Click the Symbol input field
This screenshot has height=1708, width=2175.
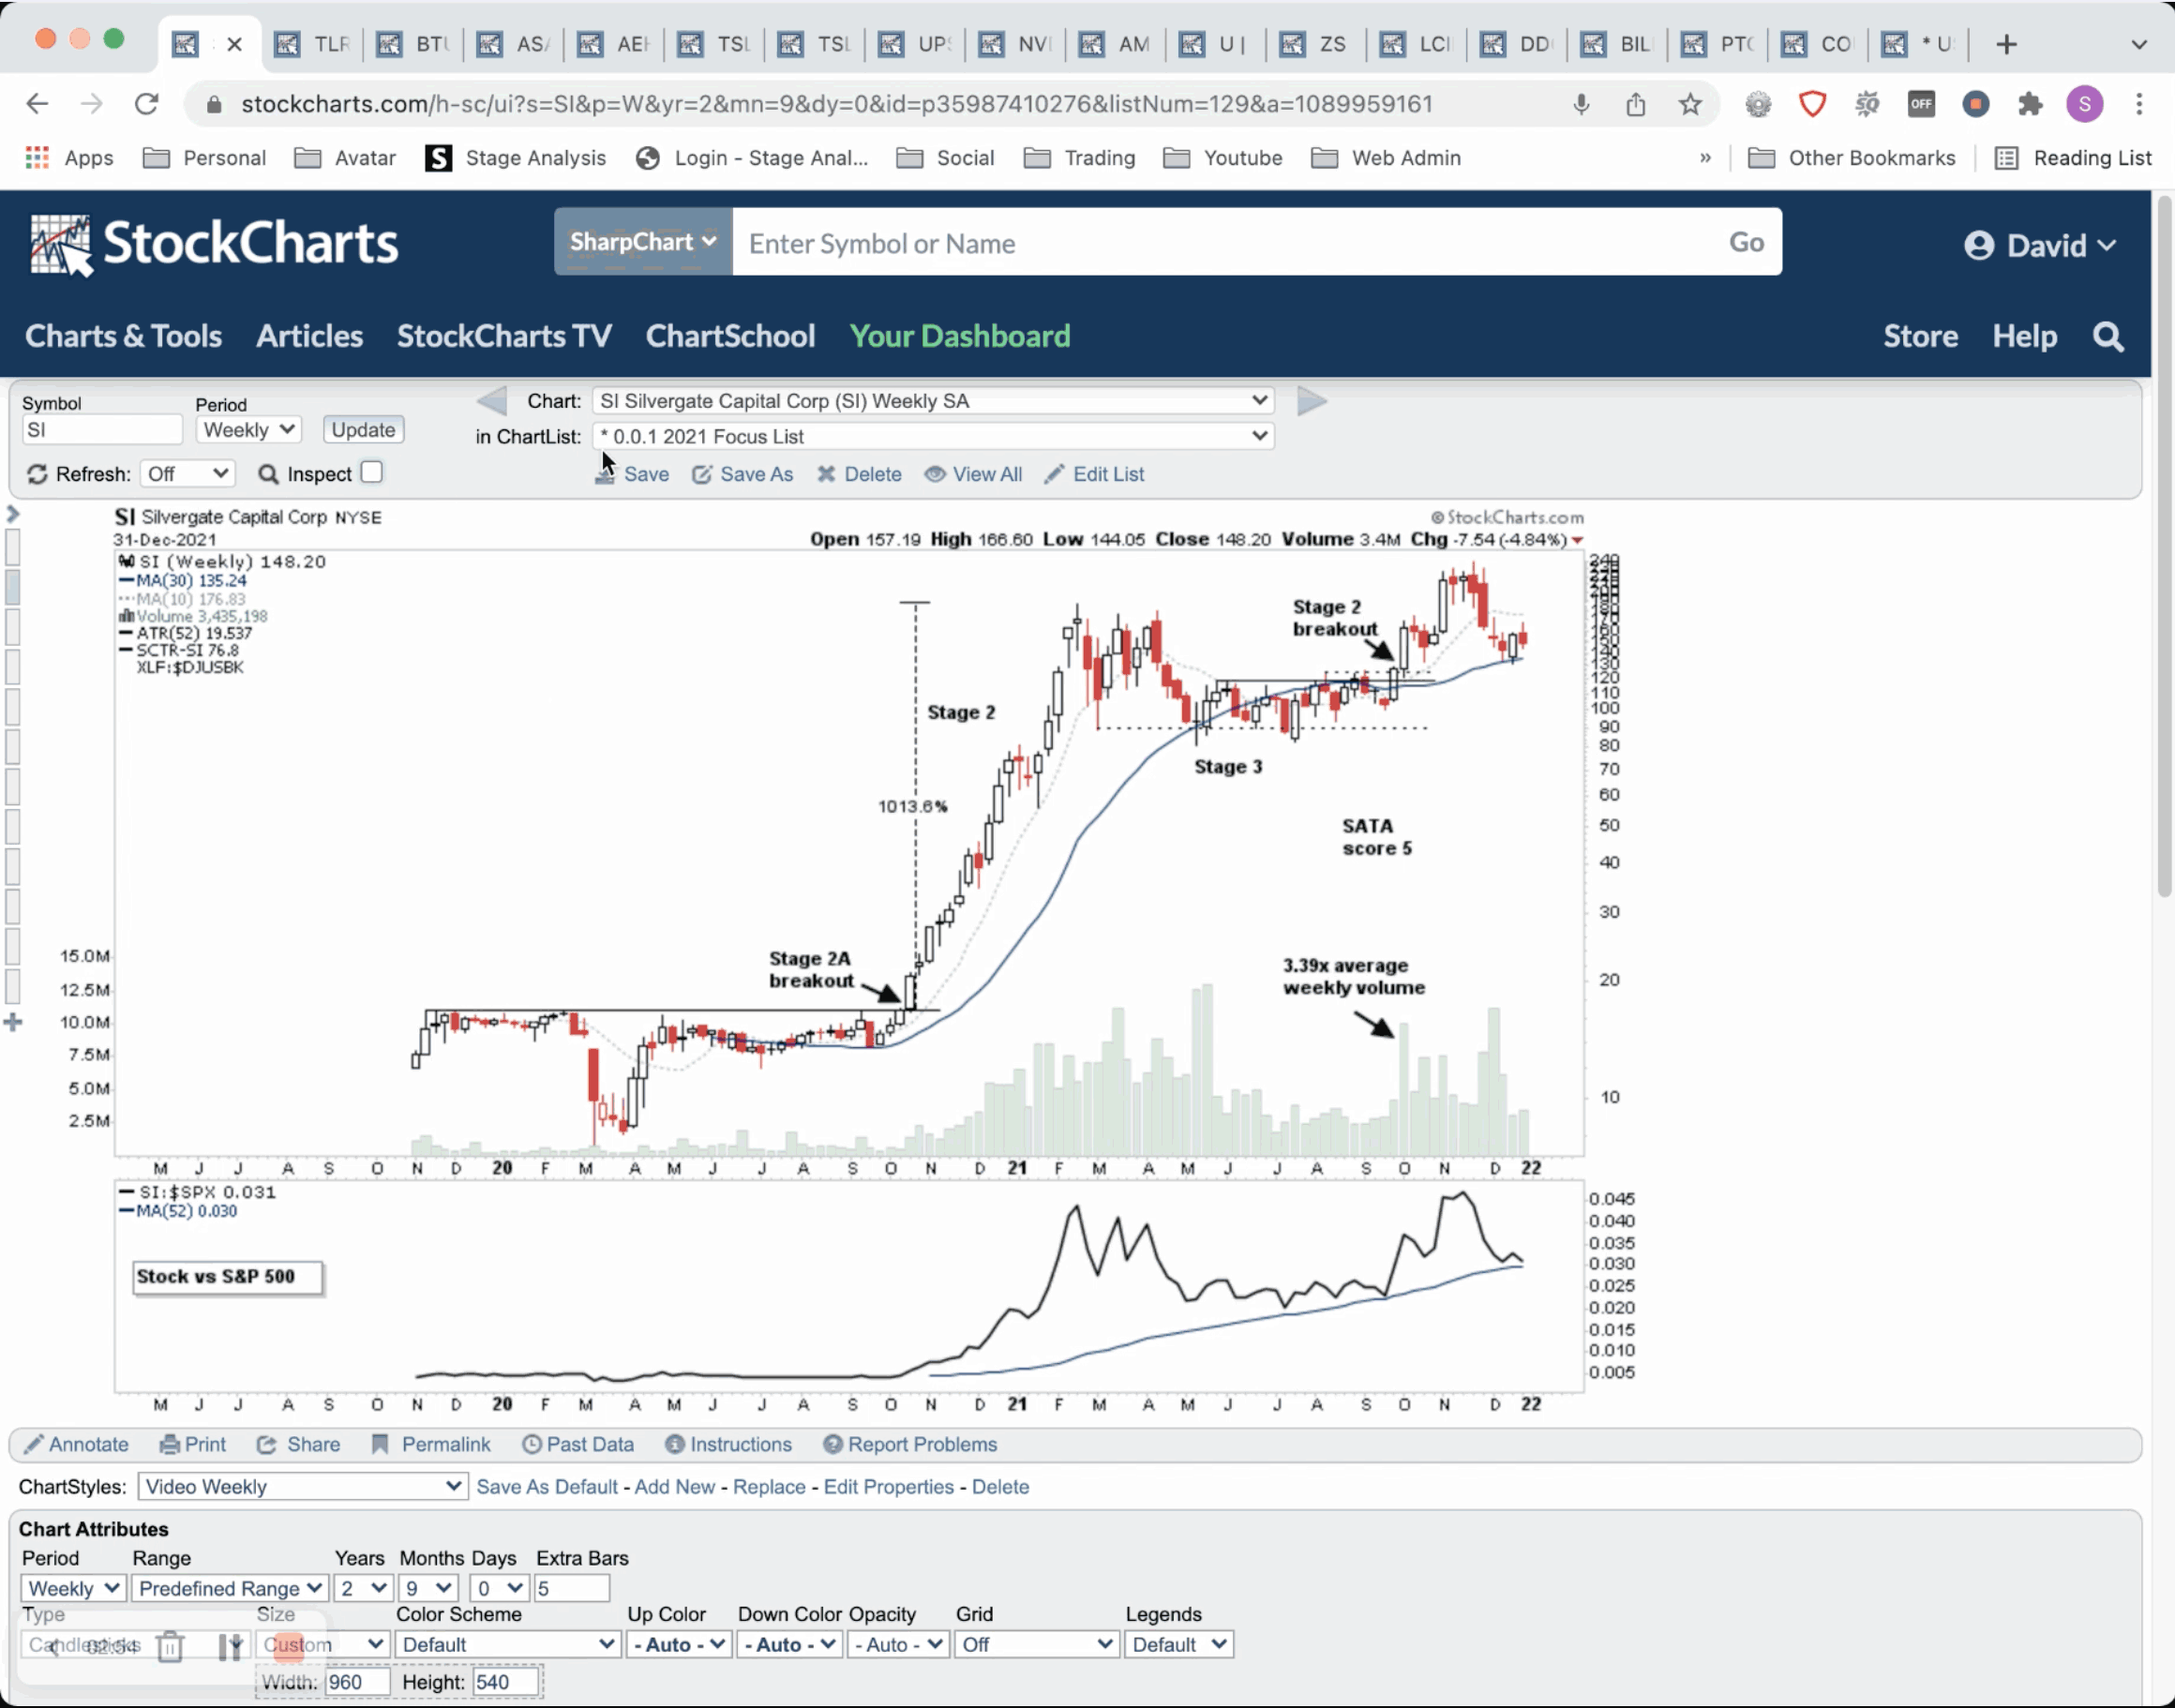pos(102,430)
